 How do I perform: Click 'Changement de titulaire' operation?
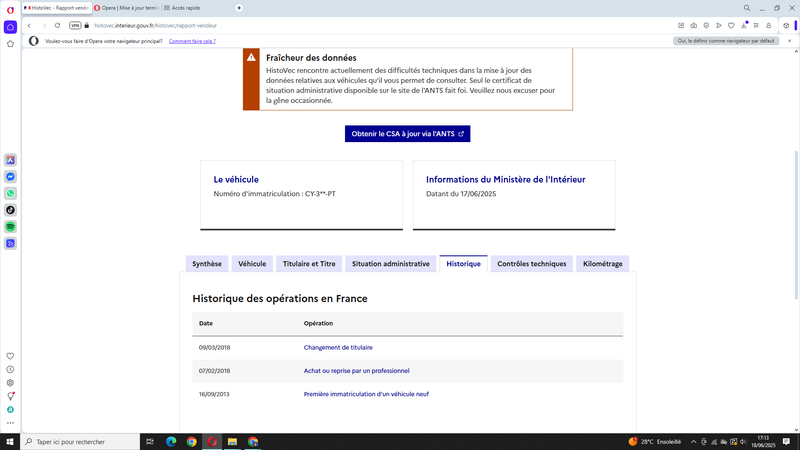pos(338,347)
